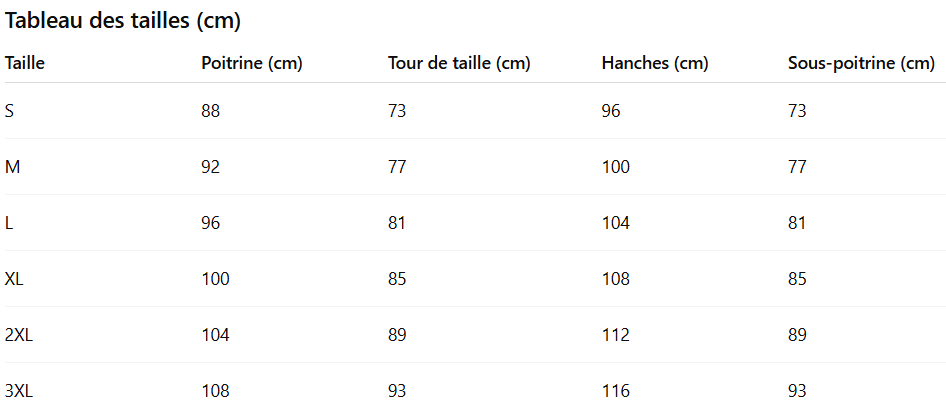Click waist value 81 for size L
This screenshot has width=946, height=412.
397,223
